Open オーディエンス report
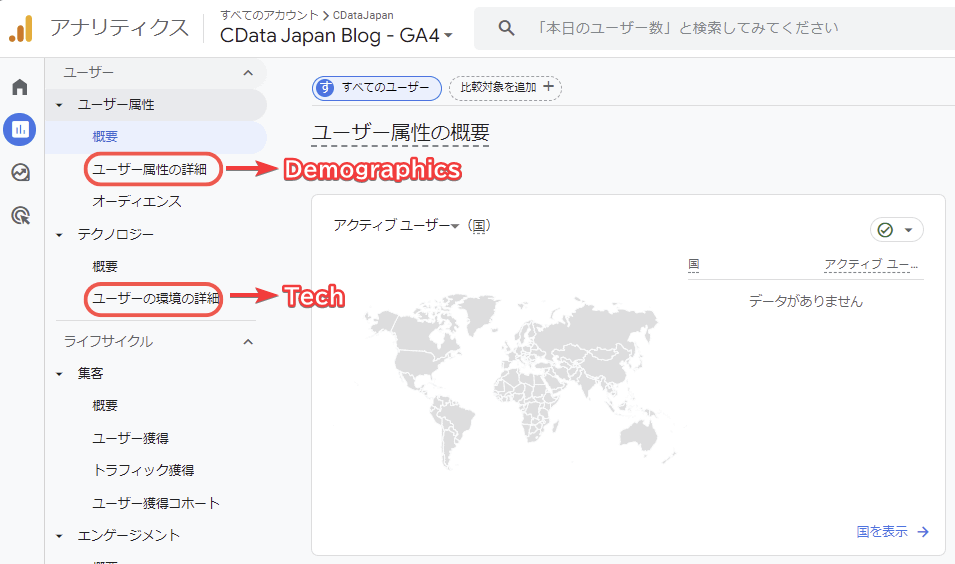 (x=137, y=202)
